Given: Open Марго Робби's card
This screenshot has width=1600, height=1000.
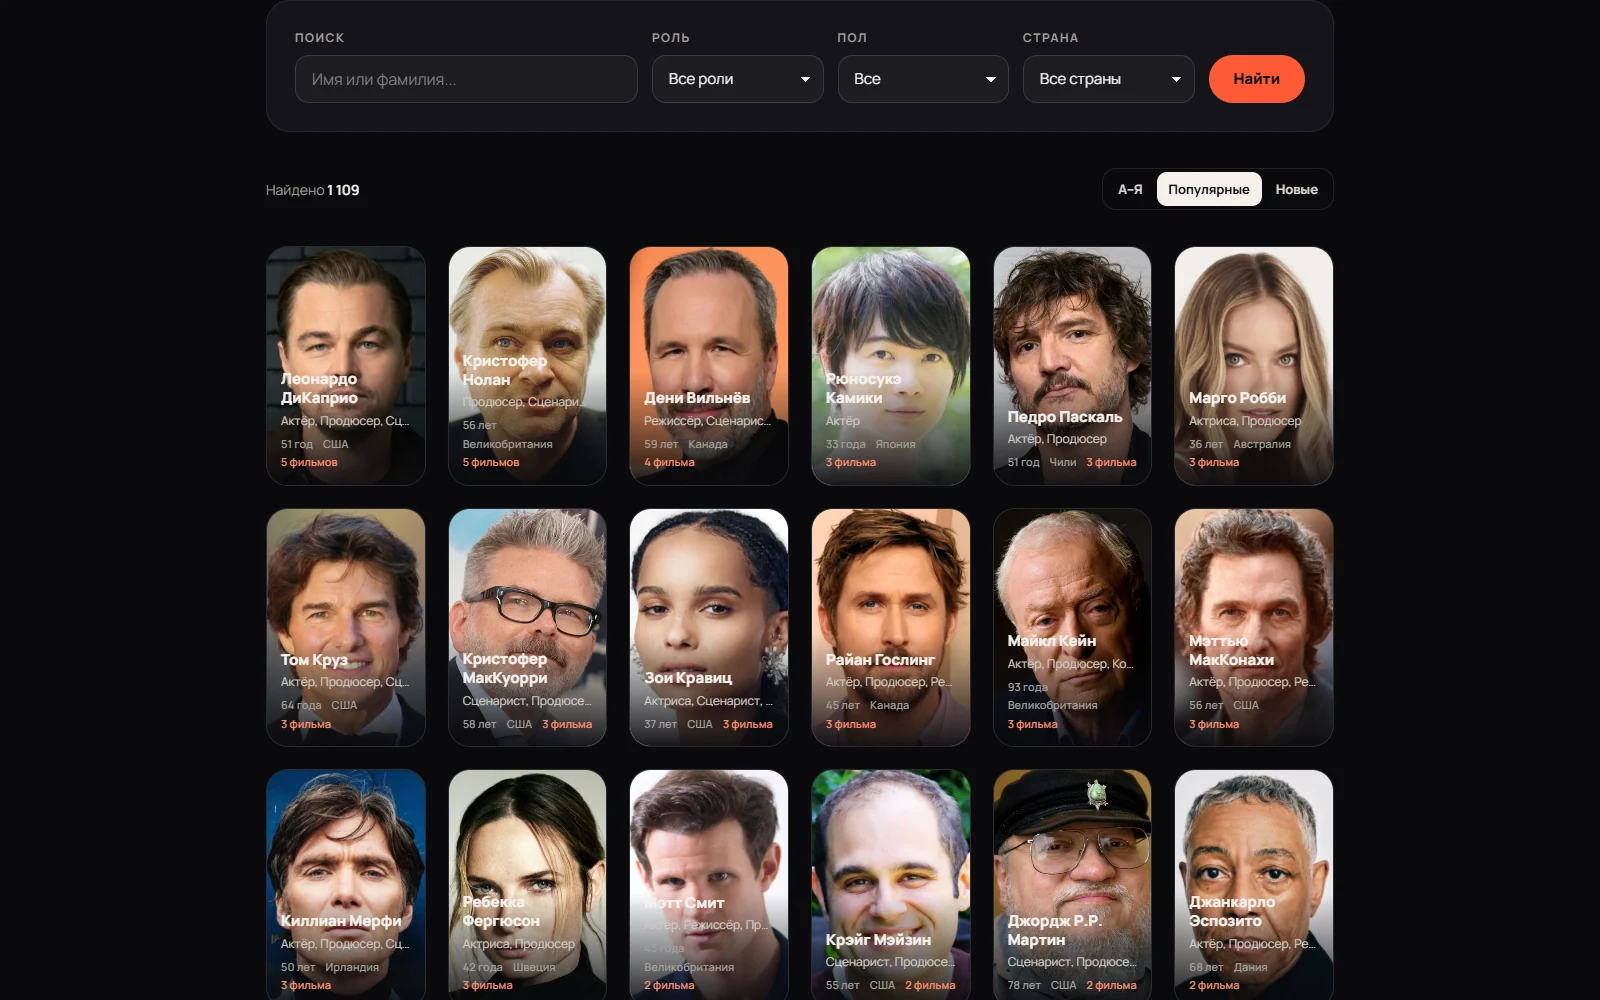Looking at the screenshot, I should 1254,366.
